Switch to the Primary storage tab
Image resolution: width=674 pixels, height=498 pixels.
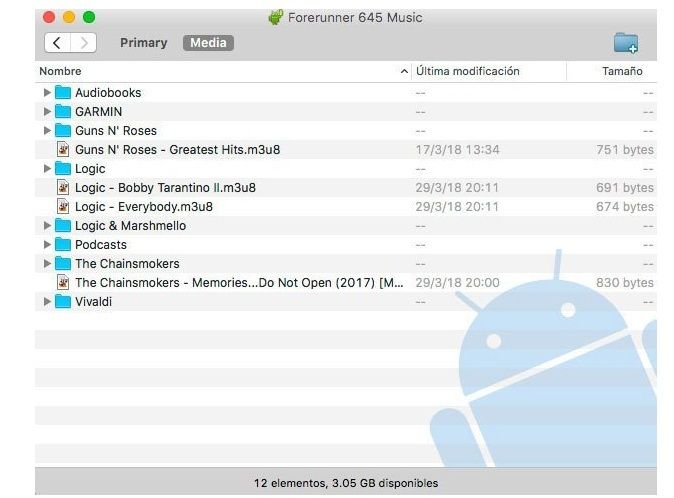(144, 43)
